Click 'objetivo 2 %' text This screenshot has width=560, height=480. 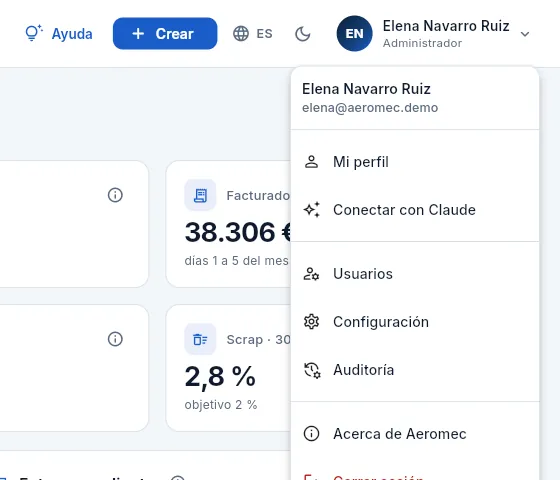pyautogui.click(x=221, y=405)
